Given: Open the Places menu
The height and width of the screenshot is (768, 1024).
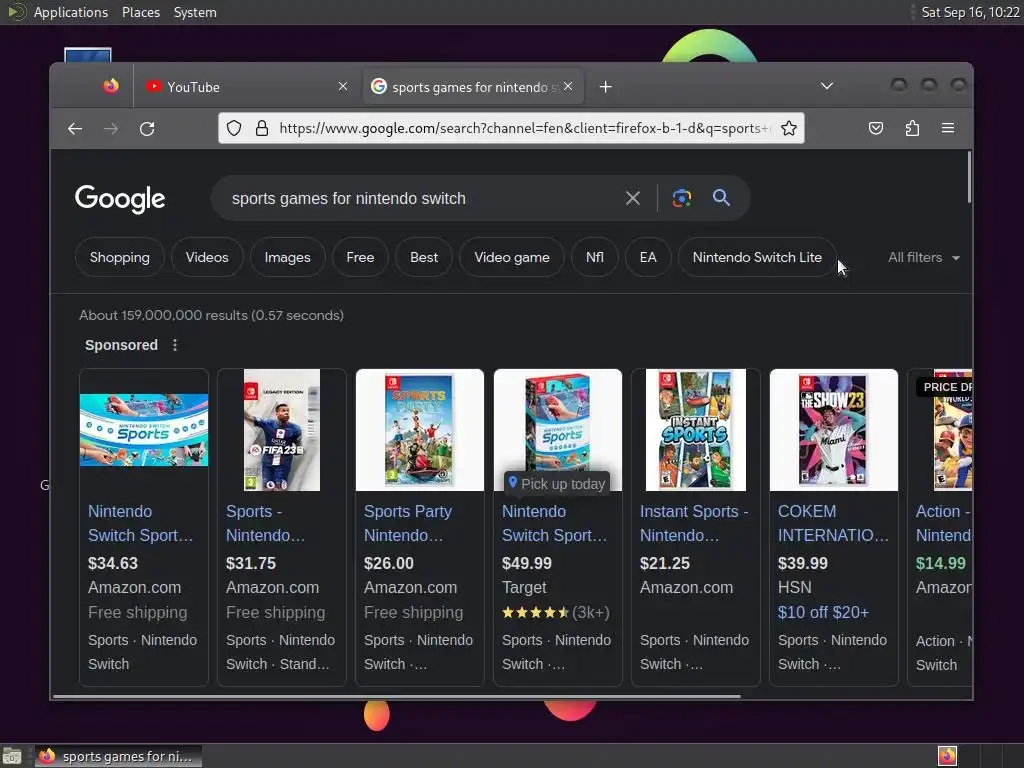Looking at the screenshot, I should click(x=141, y=12).
